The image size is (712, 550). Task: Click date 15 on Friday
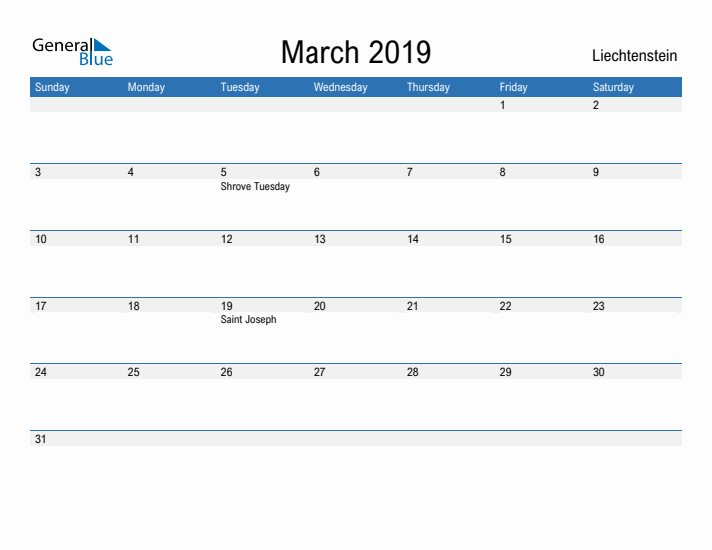[505, 239]
